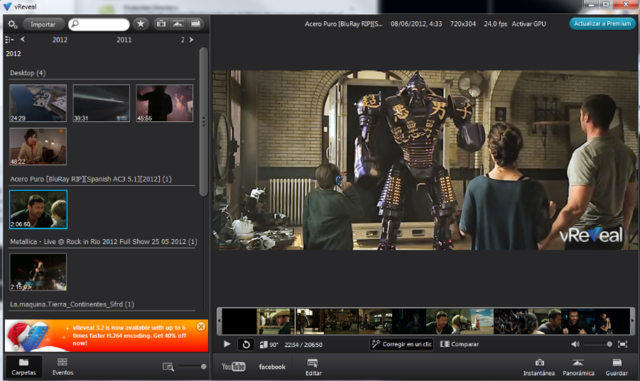The height and width of the screenshot is (381, 640).
Task: Filter saved videos with top disk icon
Action: click(196, 24)
